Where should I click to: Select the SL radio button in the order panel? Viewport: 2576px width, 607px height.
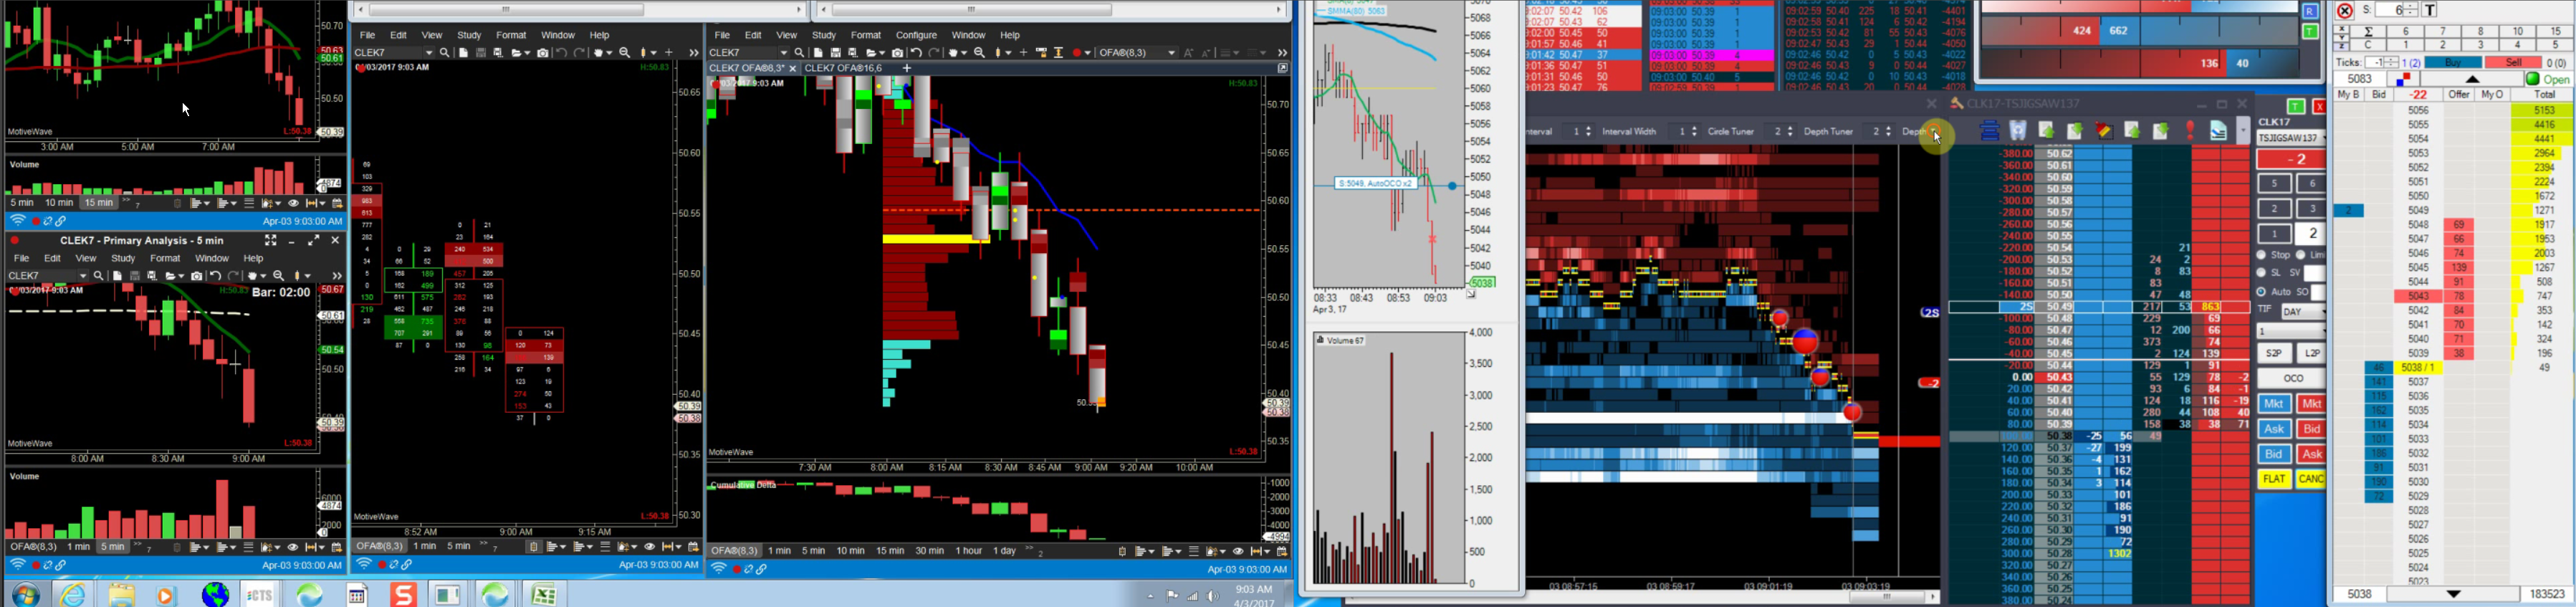click(2262, 273)
